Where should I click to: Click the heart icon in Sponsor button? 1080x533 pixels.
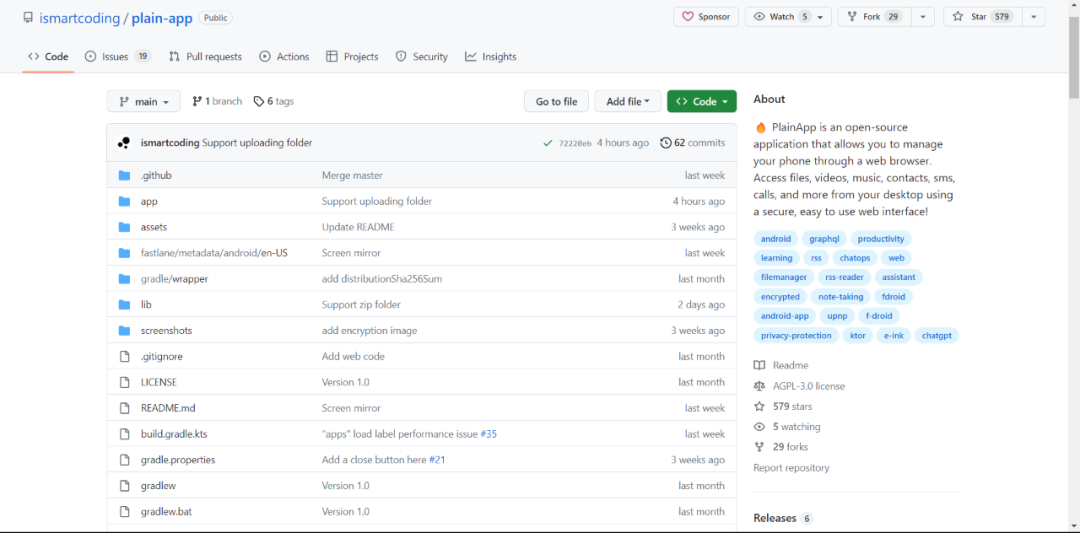pyautogui.click(x=687, y=17)
